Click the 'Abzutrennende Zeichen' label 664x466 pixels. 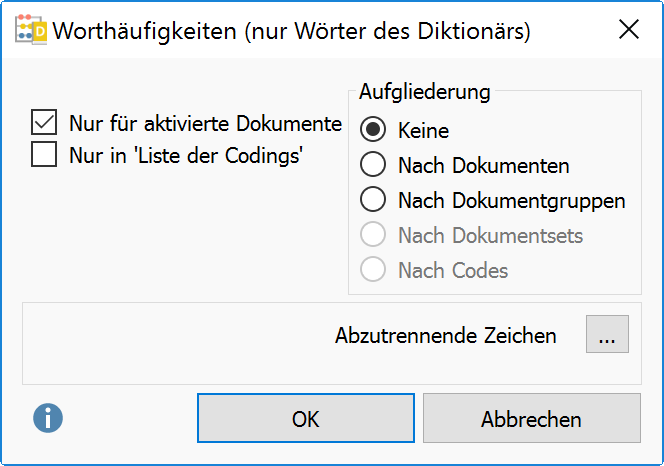coord(445,336)
